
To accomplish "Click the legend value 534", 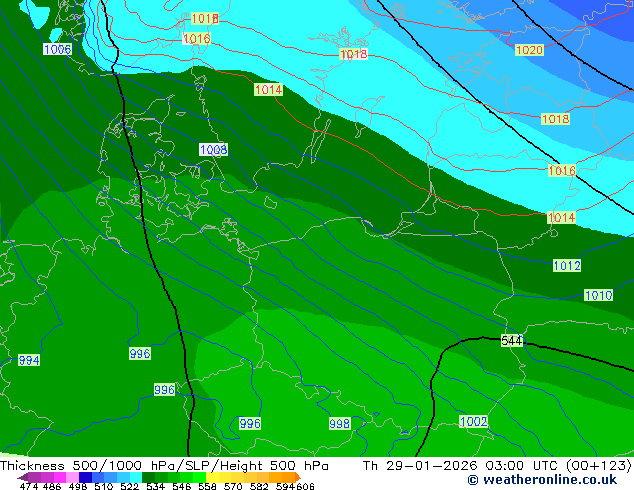I will [x=155, y=486].
